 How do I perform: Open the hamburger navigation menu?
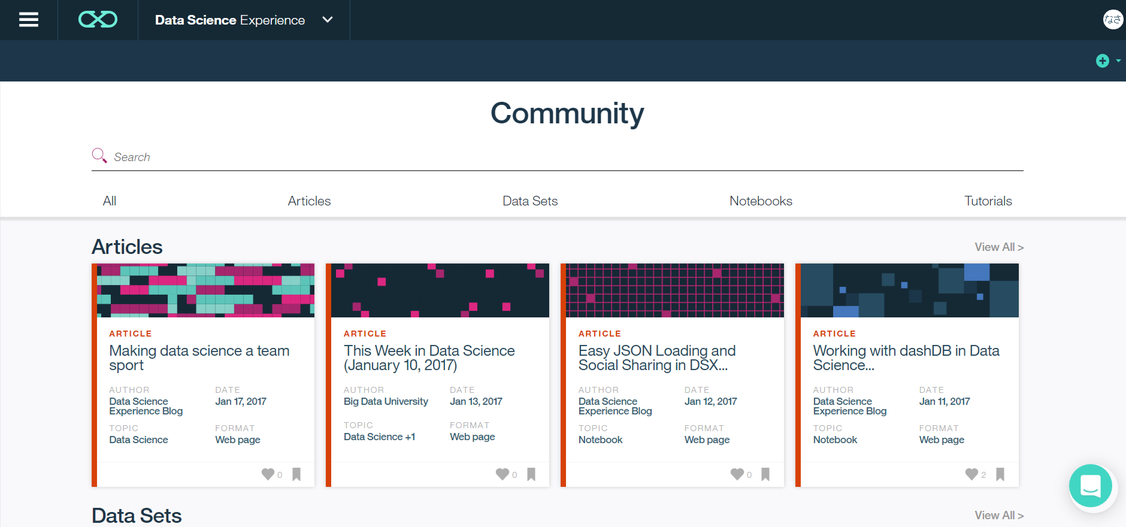[x=29, y=20]
